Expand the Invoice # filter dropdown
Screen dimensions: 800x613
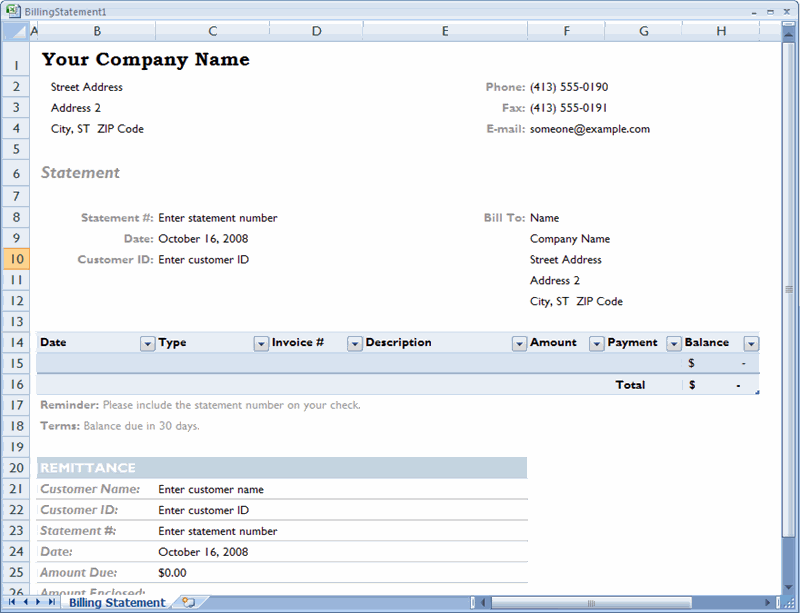(x=354, y=344)
